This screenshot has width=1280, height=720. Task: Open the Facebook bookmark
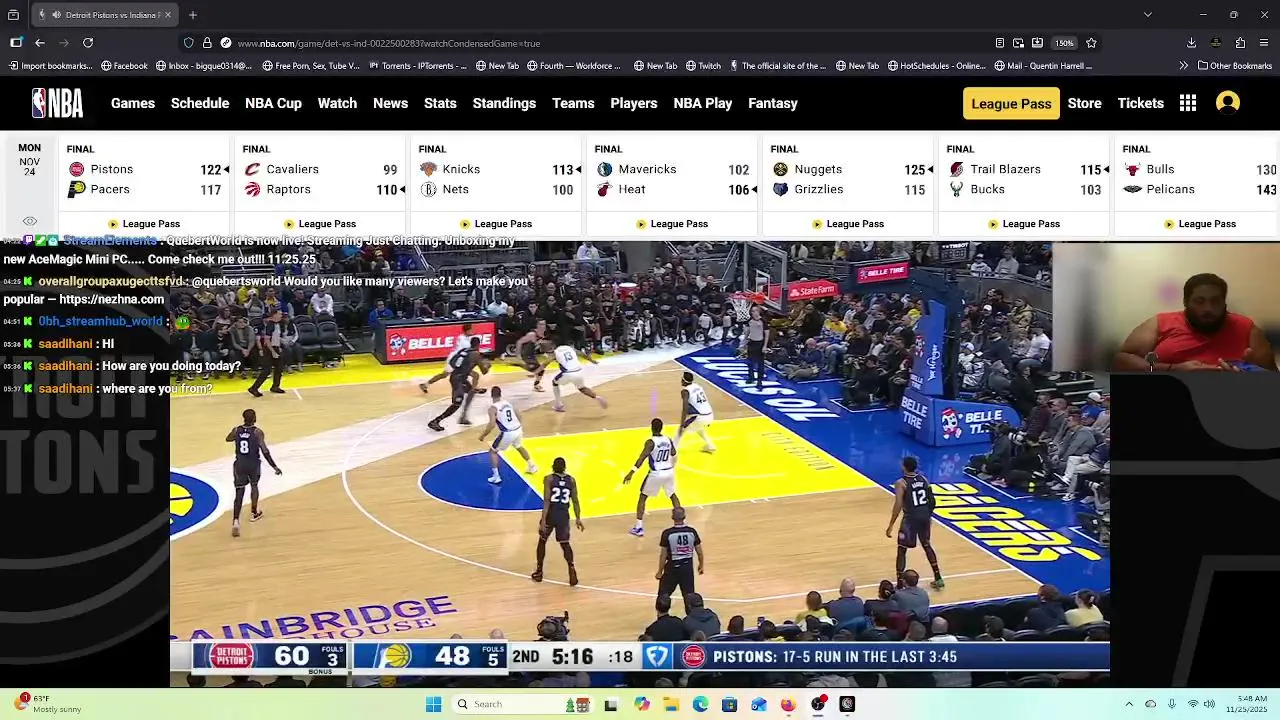[124, 66]
